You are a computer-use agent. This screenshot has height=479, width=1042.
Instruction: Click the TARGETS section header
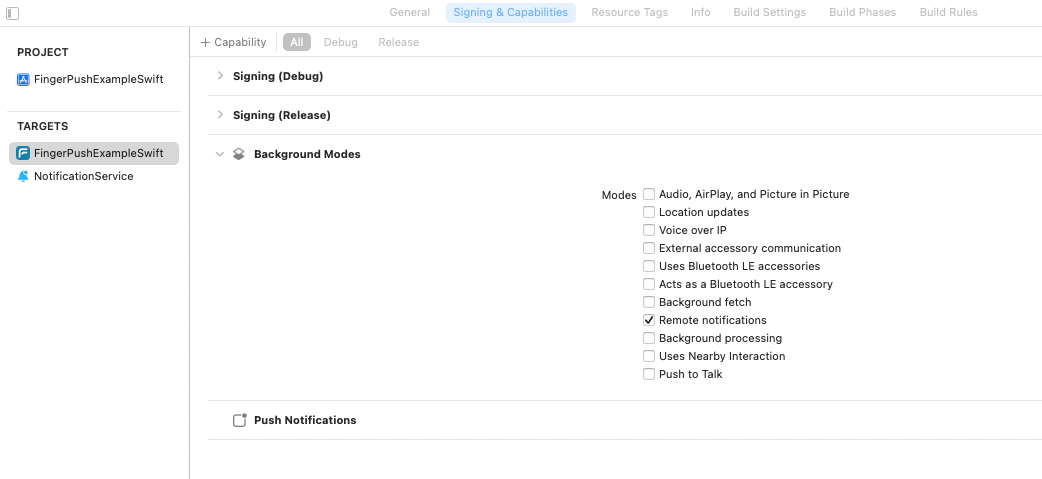coord(43,126)
